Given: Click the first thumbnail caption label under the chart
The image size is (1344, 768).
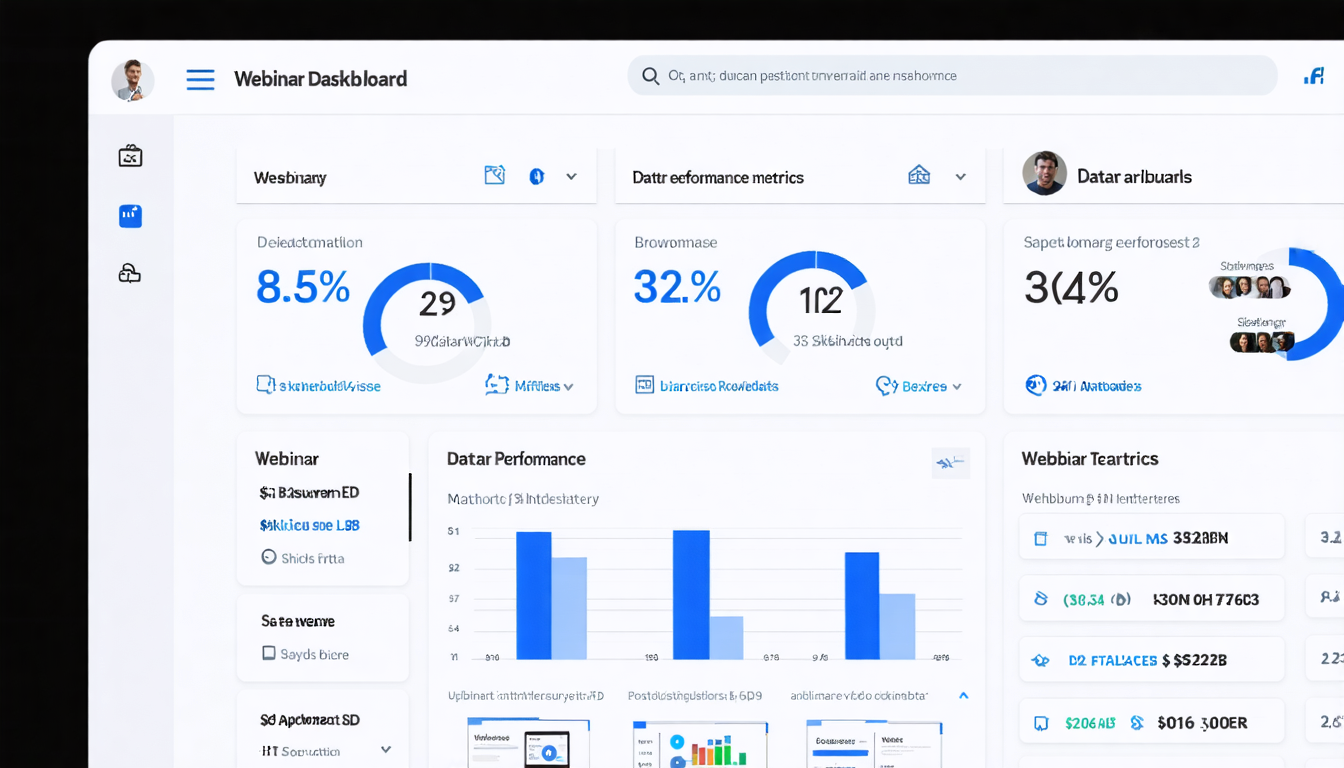Looking at the screenshot, I should (525, 695).
